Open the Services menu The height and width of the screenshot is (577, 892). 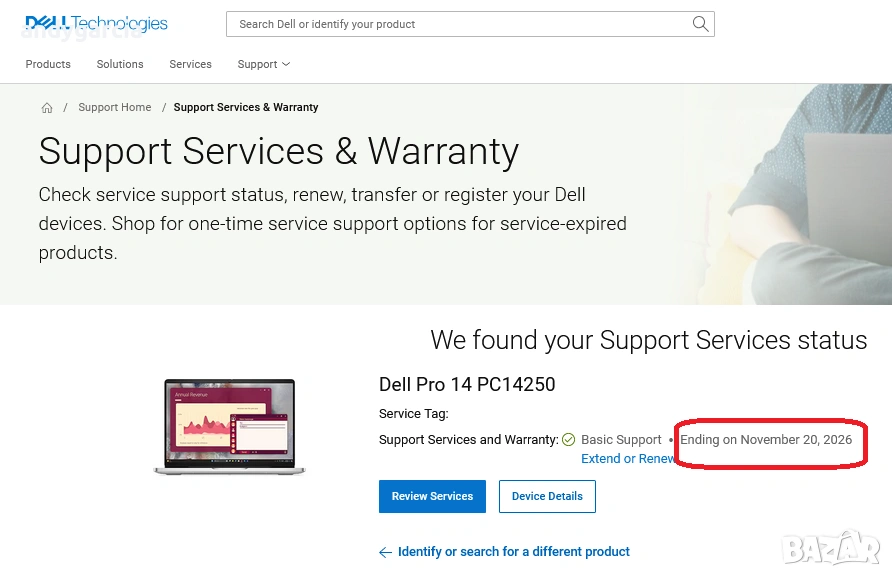click(190, 64)
